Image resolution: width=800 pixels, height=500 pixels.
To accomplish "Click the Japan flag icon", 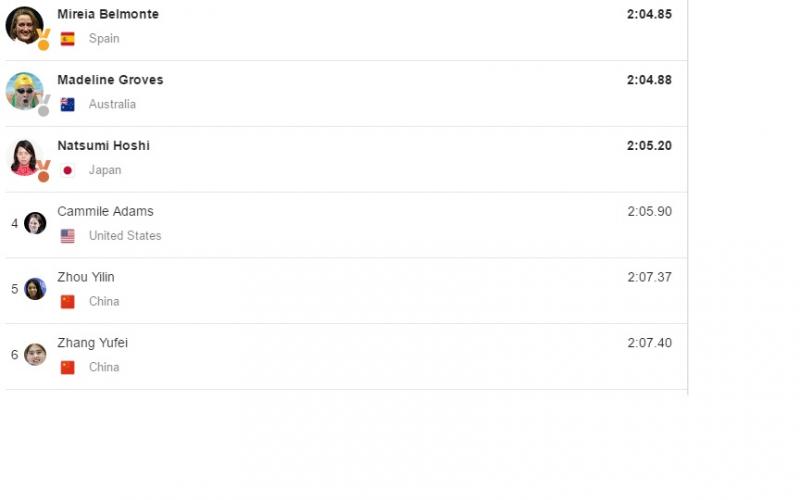I will tap(68, 171).
